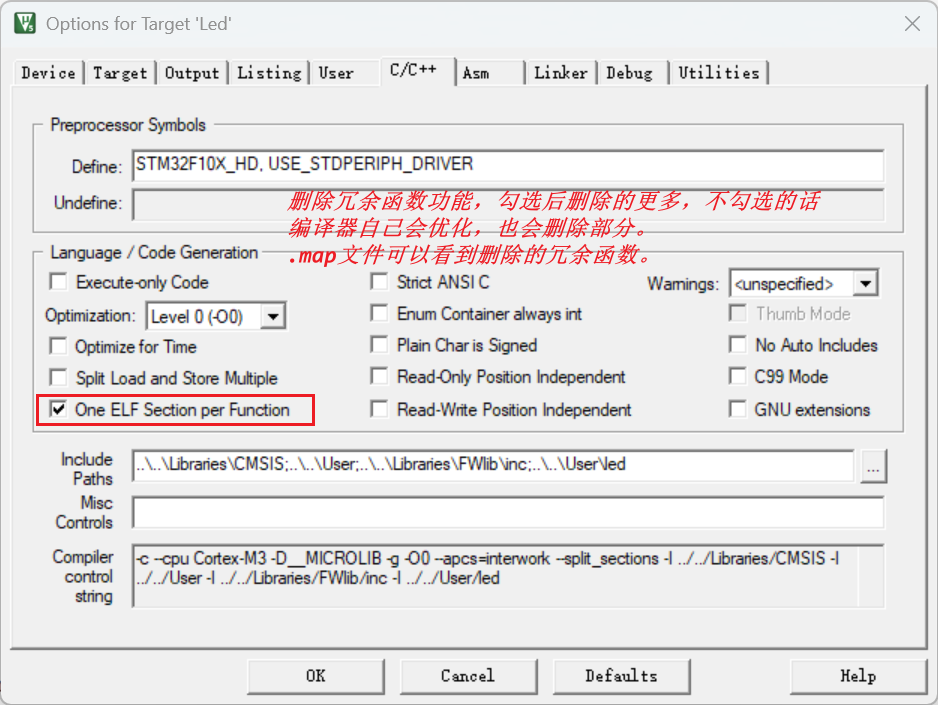The width and height of the screenshot is (938, 705).
Task: Expand the Warnings dropdown list
Action: (866, 284)
